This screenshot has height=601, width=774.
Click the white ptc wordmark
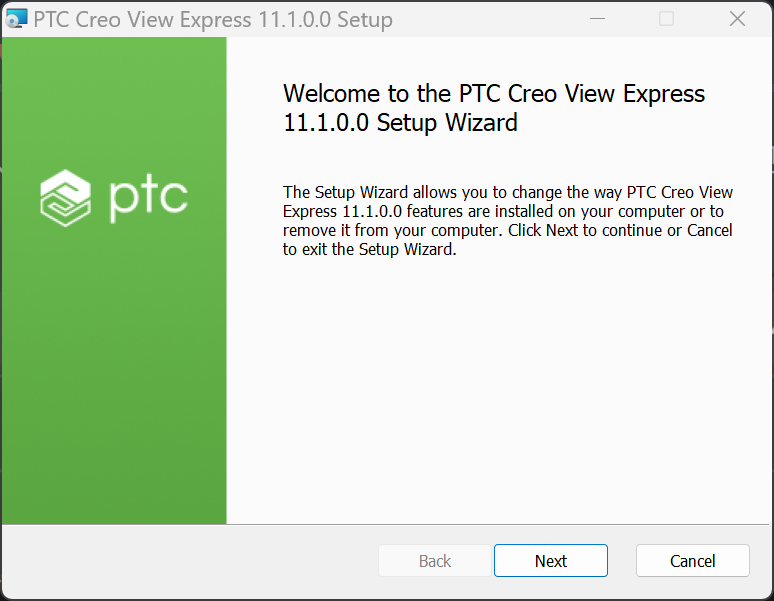(x=148, y=201)
